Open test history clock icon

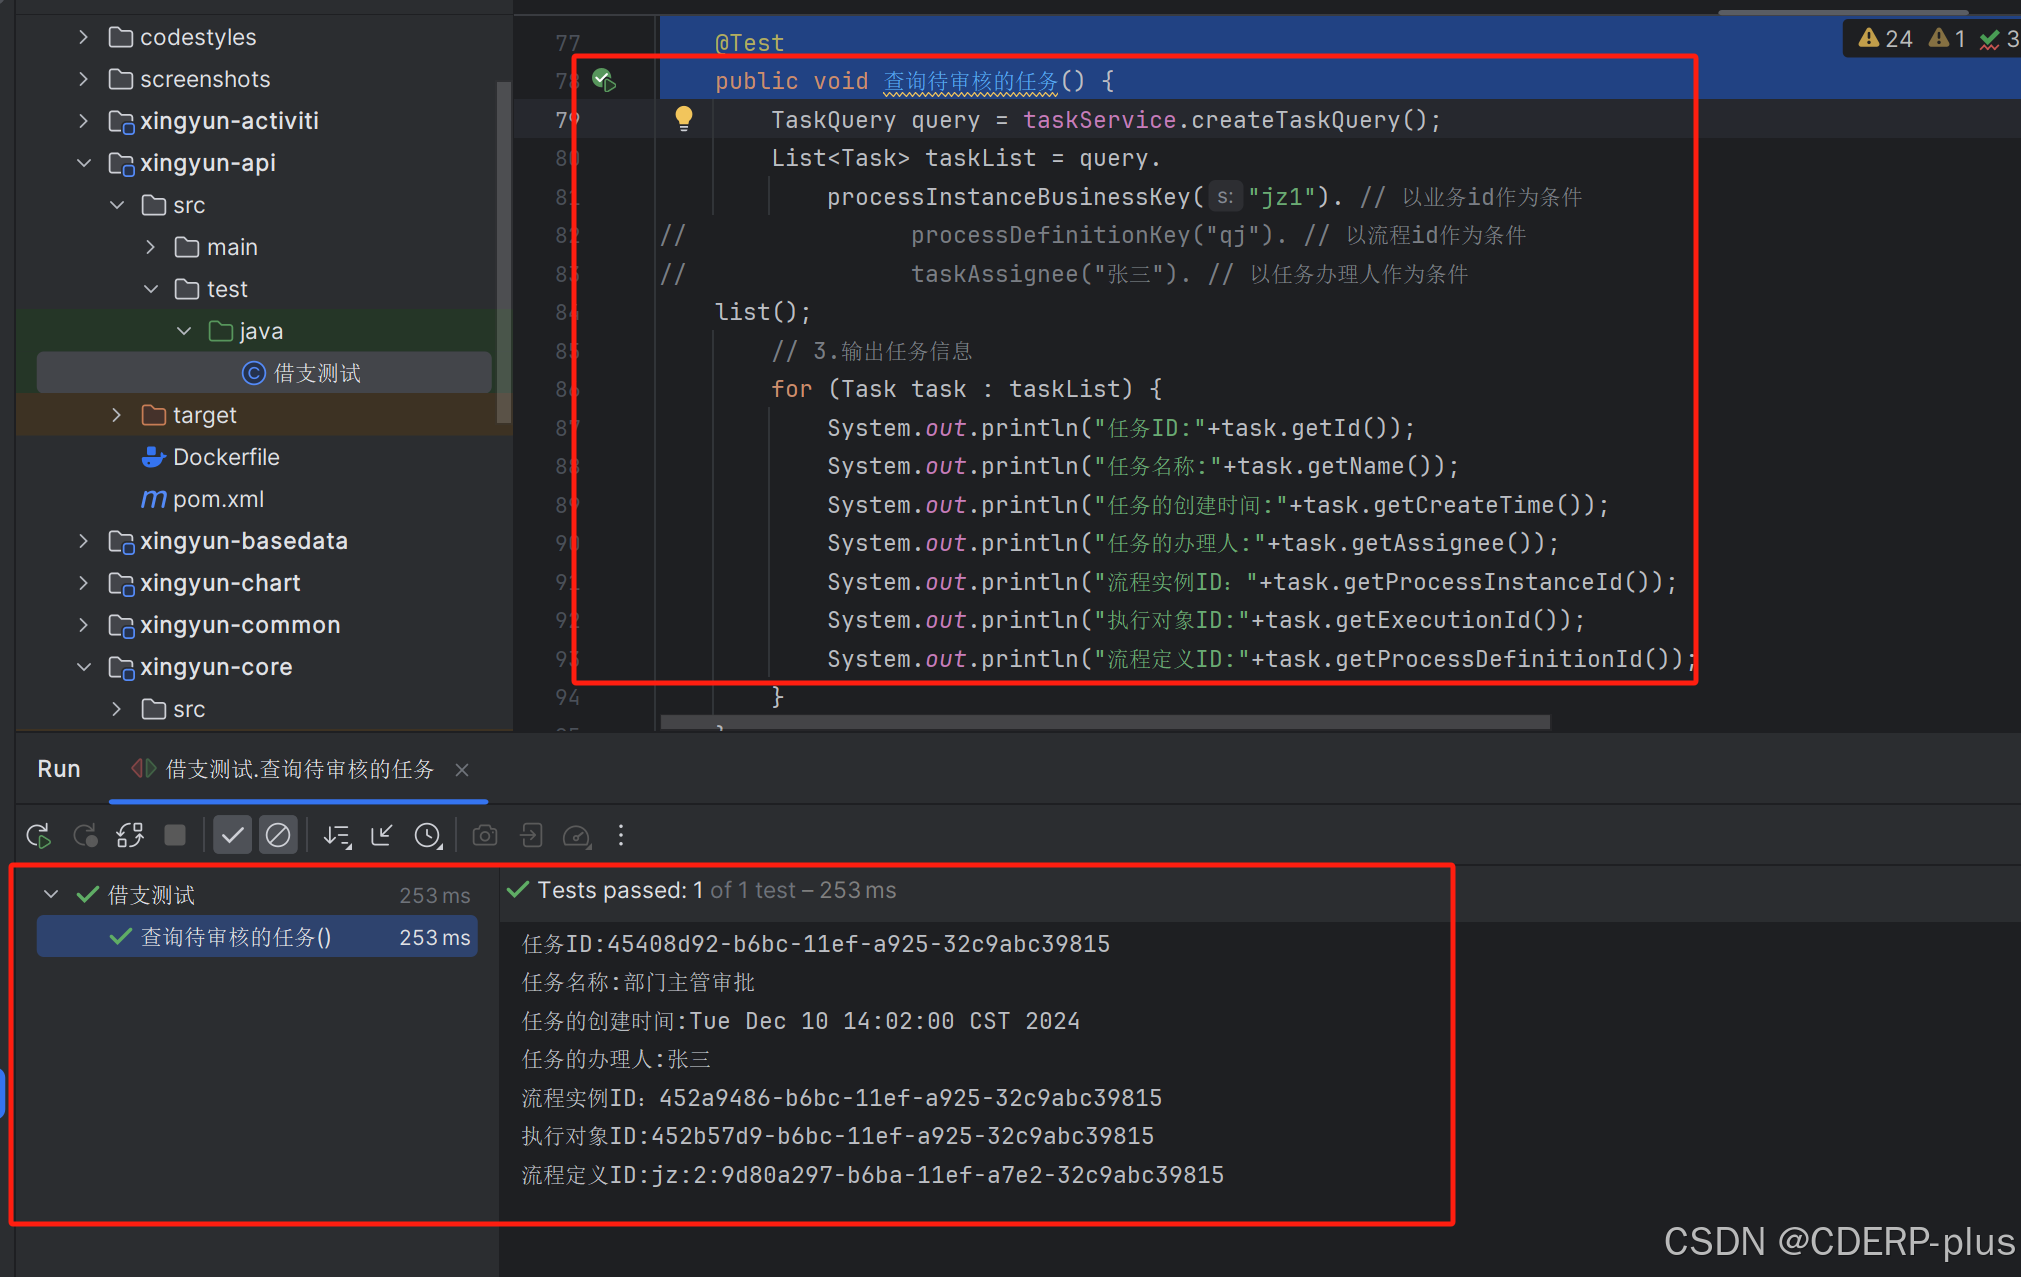pos(428,836)
